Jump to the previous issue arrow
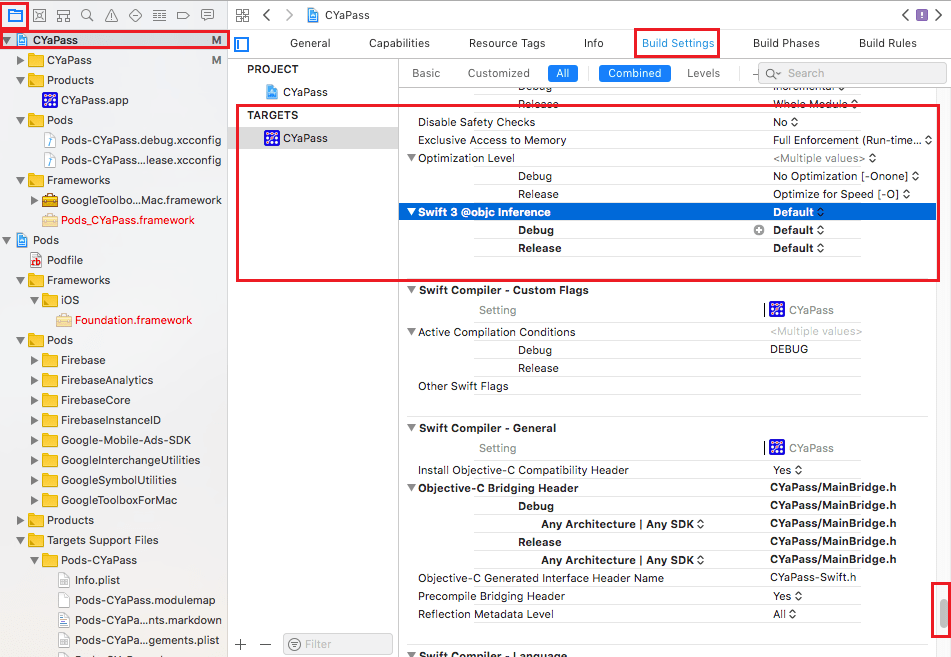Viewport: 951px width, 657px height. (906, 15)
